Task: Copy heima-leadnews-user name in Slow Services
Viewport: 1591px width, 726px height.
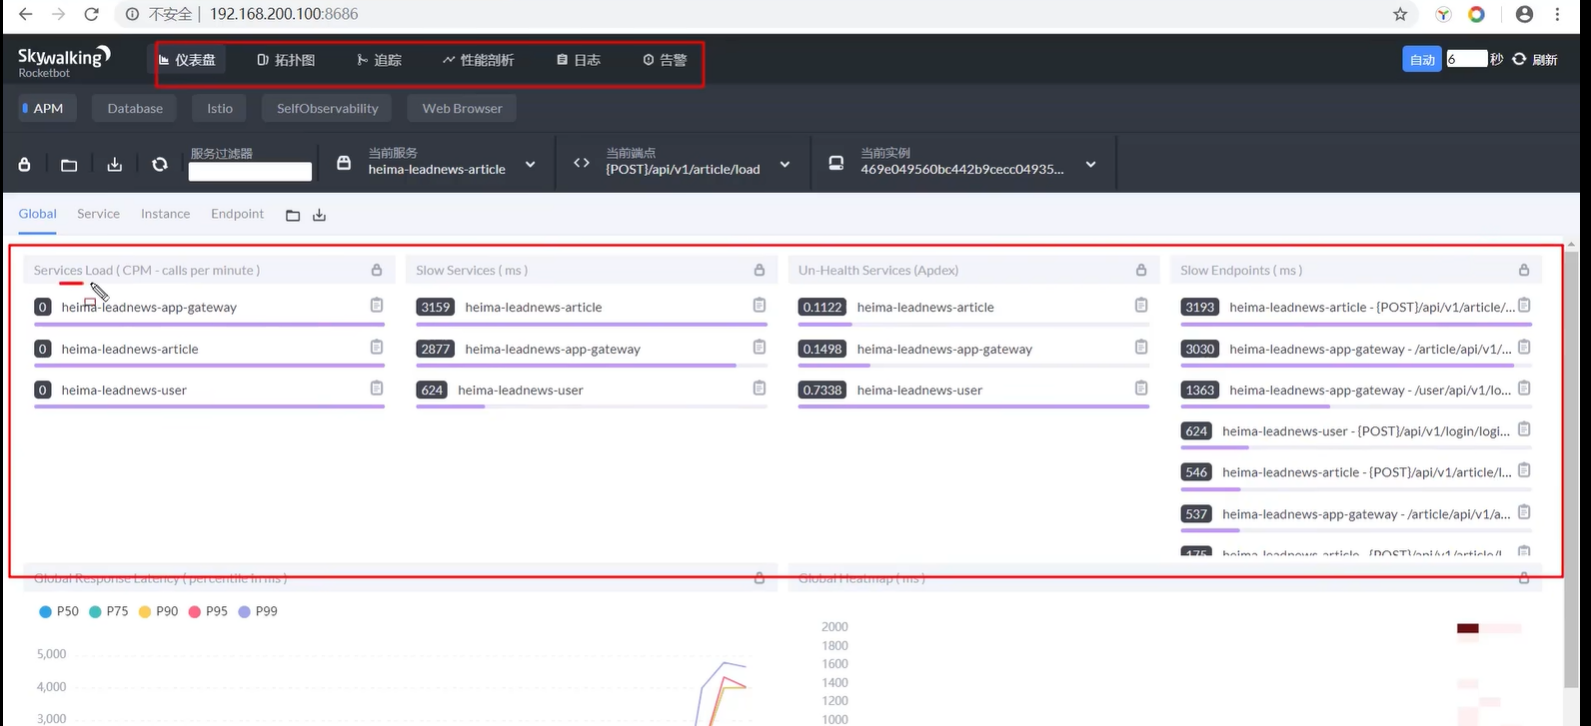Action: point(759,388)
